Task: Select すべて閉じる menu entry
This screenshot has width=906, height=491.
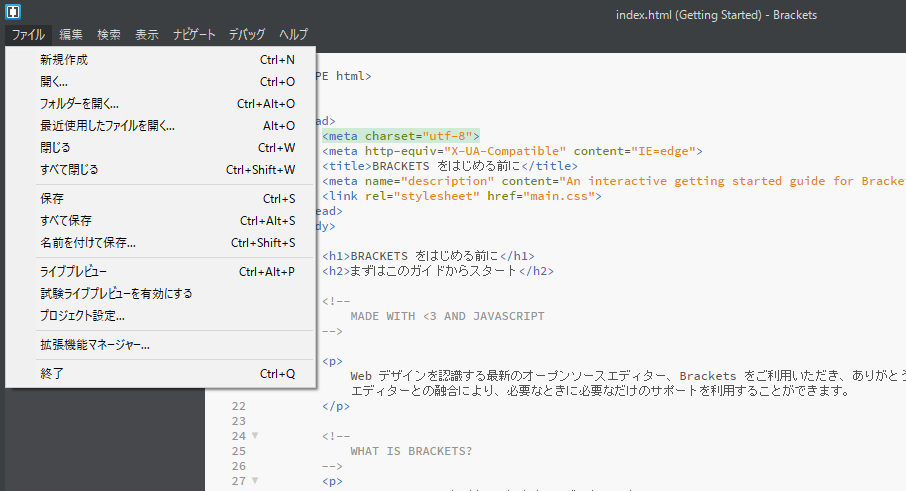Action: click(161, 169)
